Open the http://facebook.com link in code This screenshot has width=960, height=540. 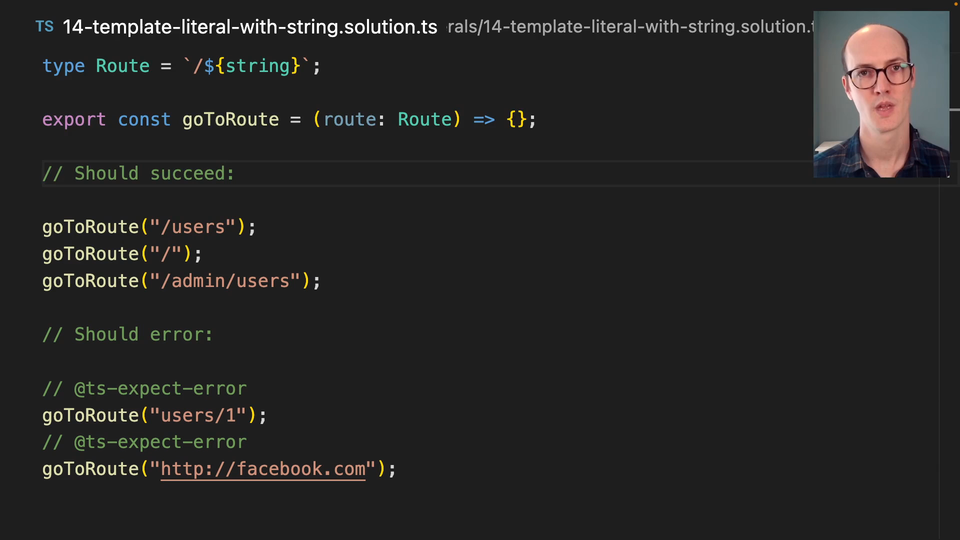pos(263,469)
